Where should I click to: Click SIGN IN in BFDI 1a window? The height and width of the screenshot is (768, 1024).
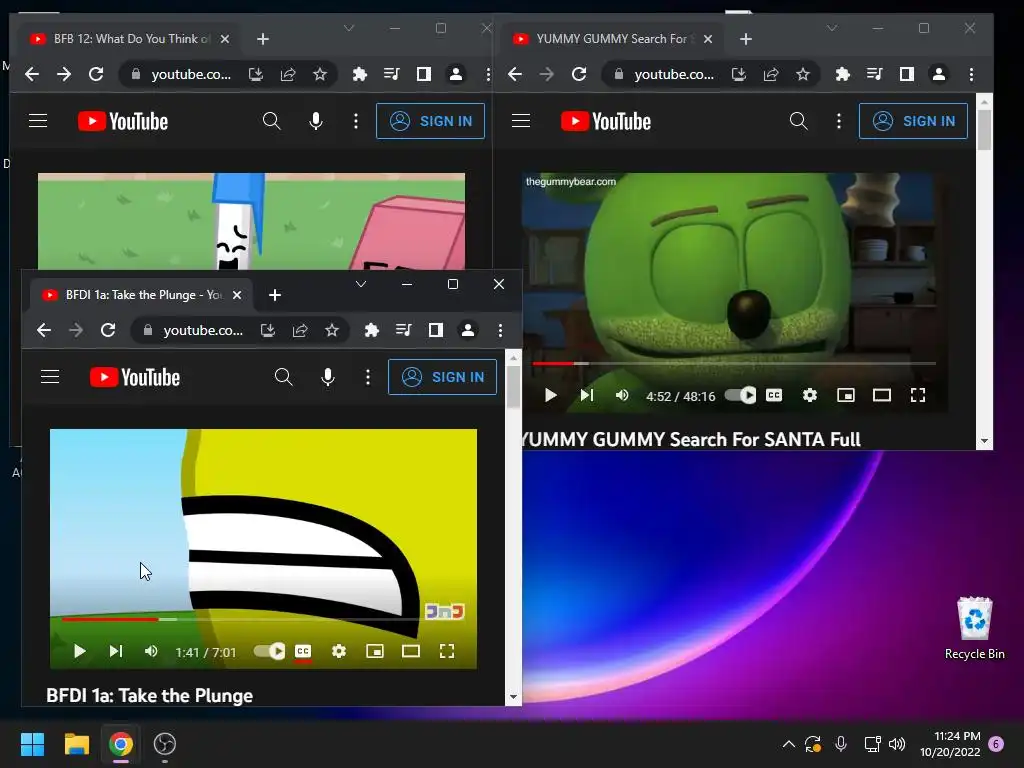pos(442,377)
